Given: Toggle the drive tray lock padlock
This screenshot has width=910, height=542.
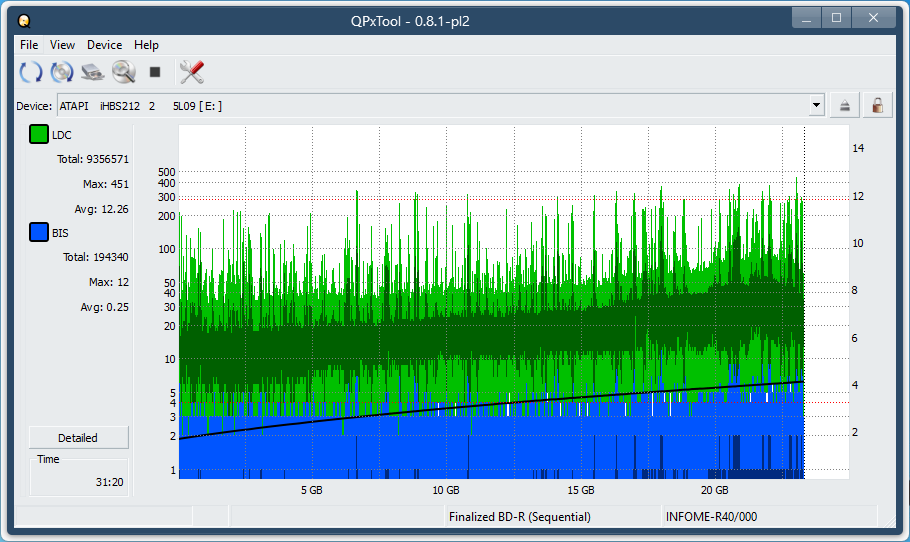Looking at the screenshot, I should [877, 105].
